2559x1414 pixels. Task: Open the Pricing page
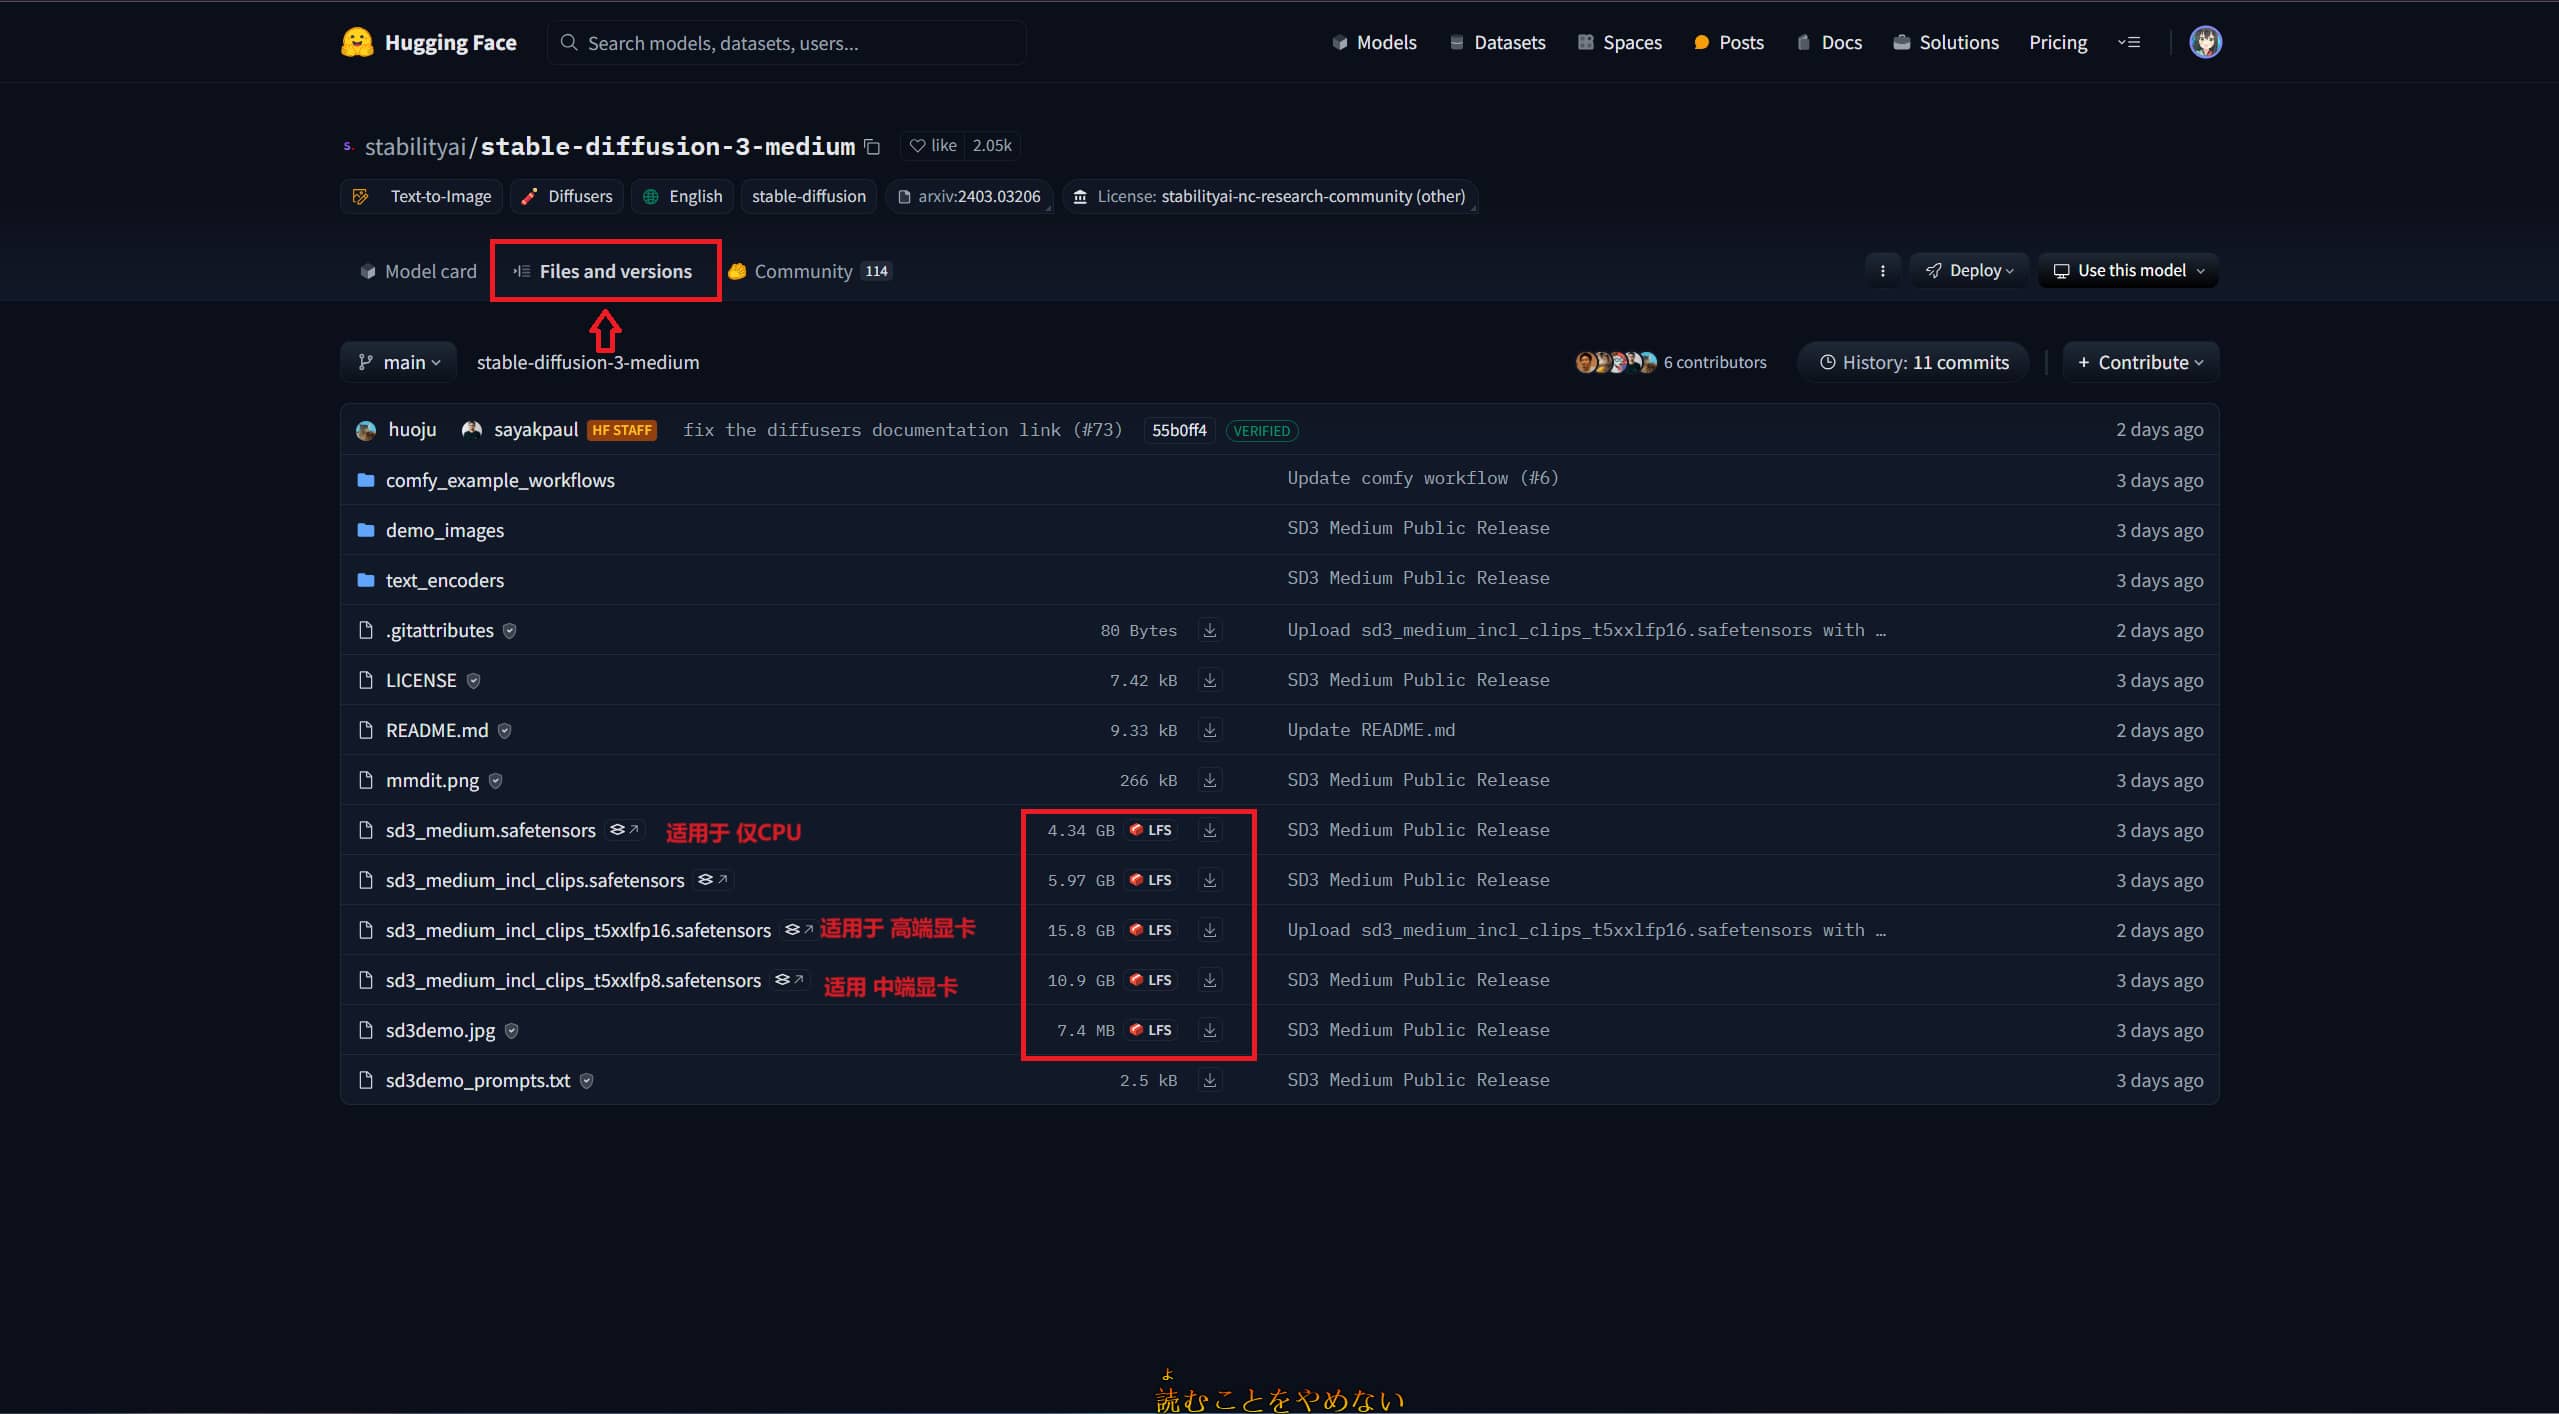point(2058,42)
